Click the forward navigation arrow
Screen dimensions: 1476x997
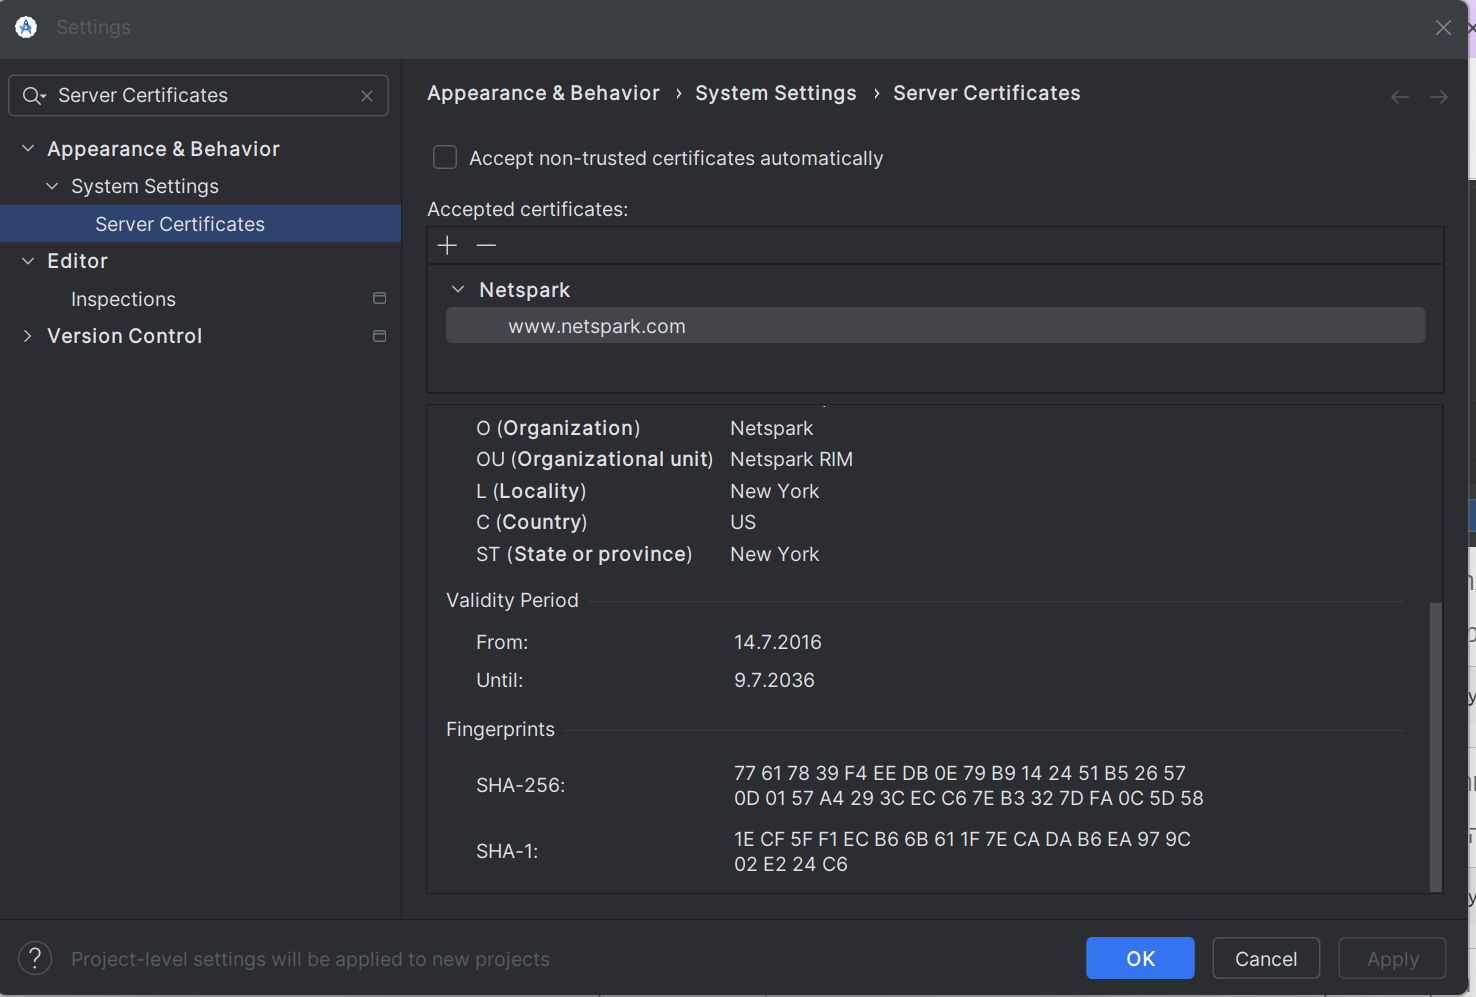tap(1438, 96)
